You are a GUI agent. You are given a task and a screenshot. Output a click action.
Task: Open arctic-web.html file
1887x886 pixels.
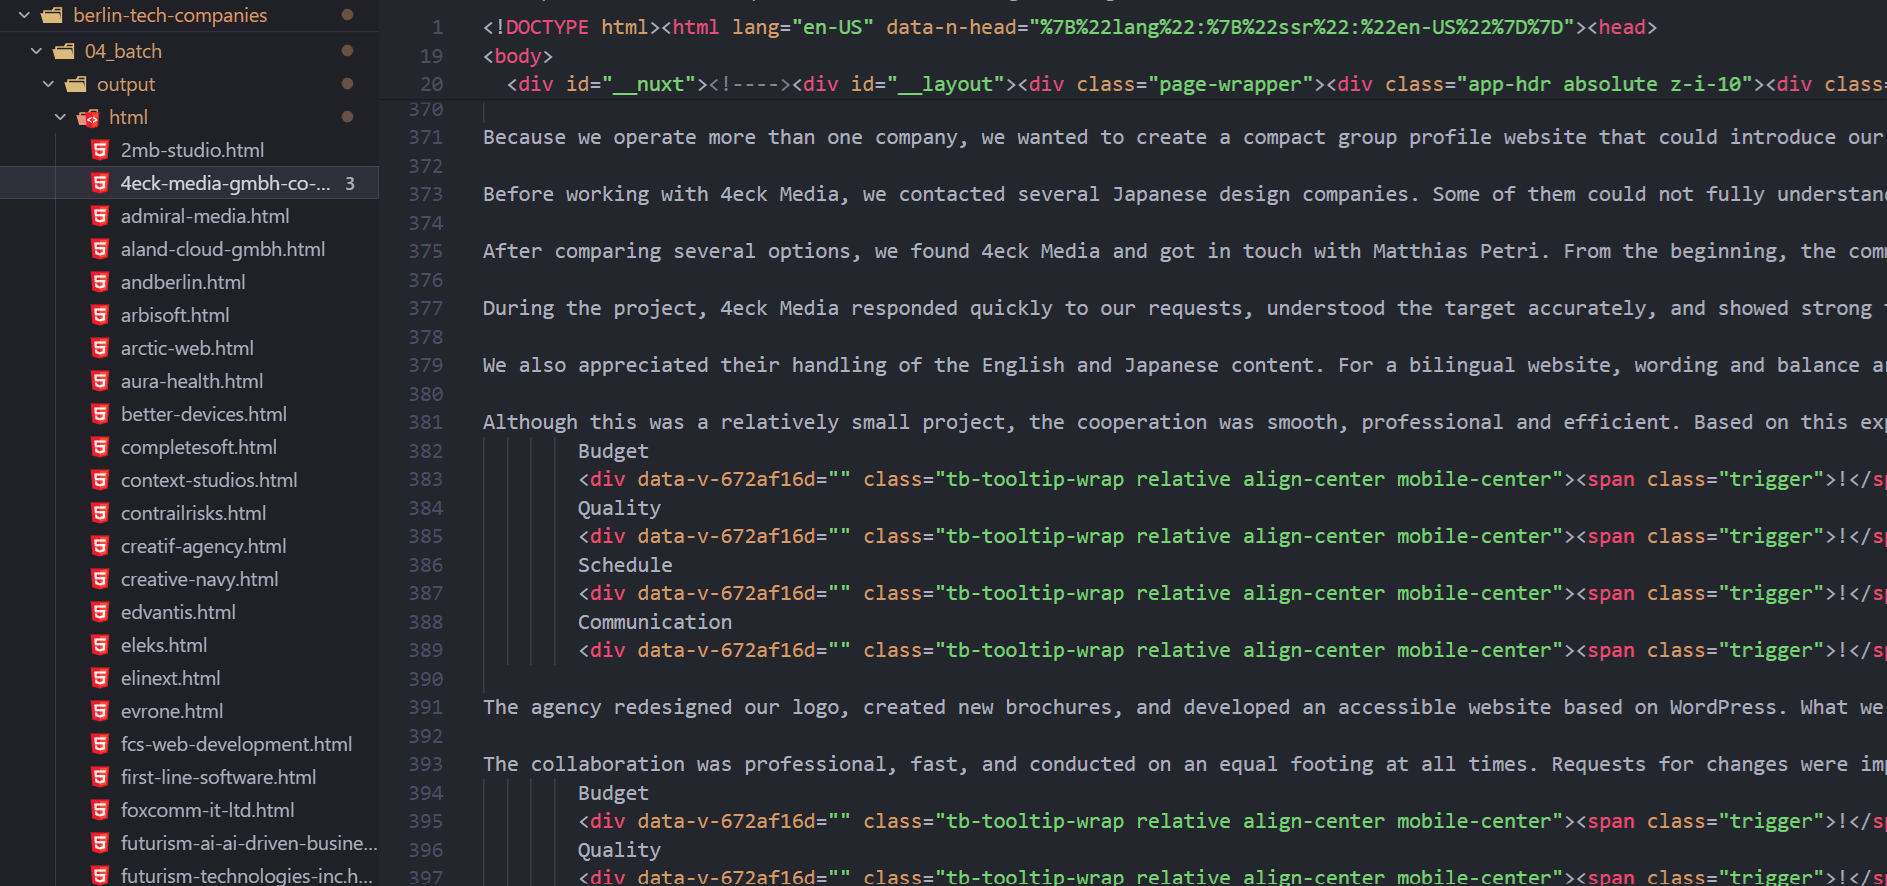(x=189, y=348)
